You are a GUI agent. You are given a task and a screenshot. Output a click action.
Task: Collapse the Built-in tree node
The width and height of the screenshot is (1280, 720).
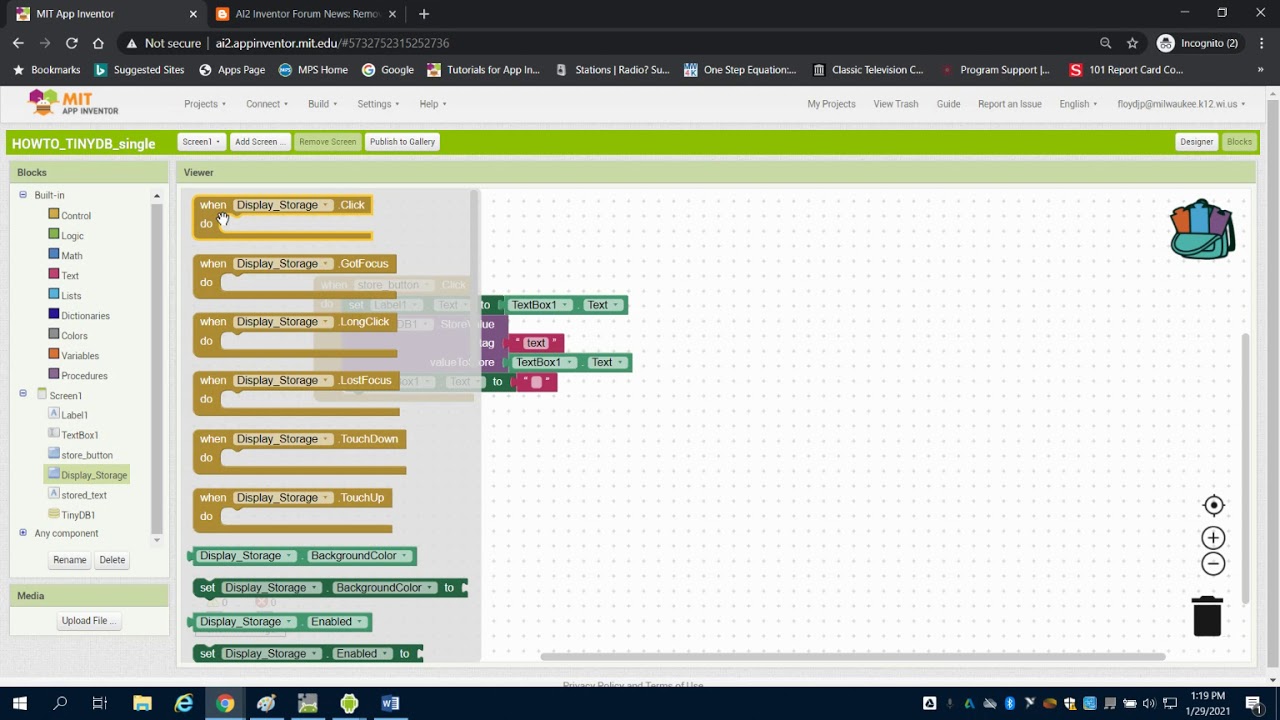tap(23, 195)
